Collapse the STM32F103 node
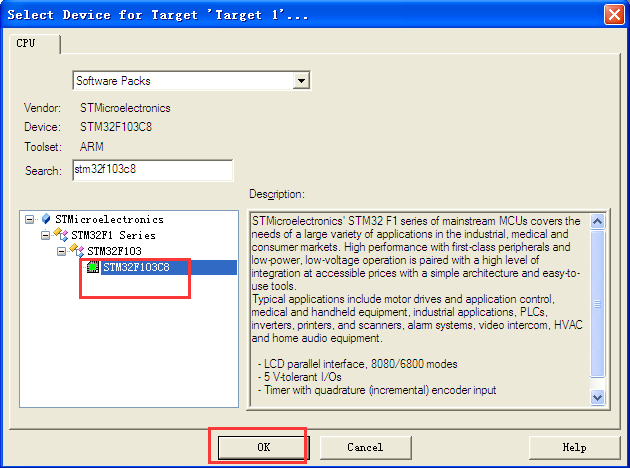This screenshot has height=468, width=630. click(x=61, y=251)
